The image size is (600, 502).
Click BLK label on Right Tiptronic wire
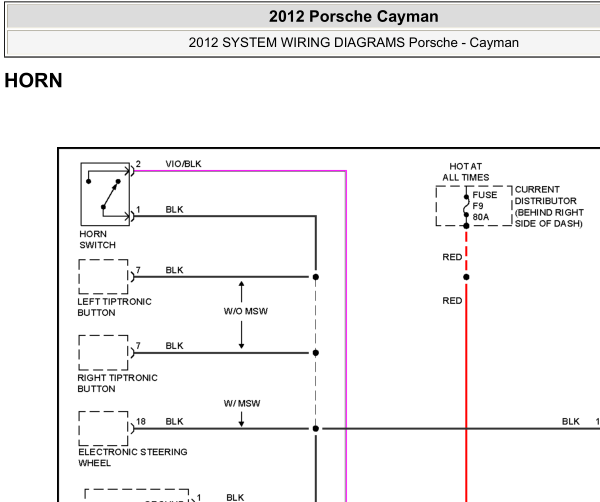(x=174, y=346)
